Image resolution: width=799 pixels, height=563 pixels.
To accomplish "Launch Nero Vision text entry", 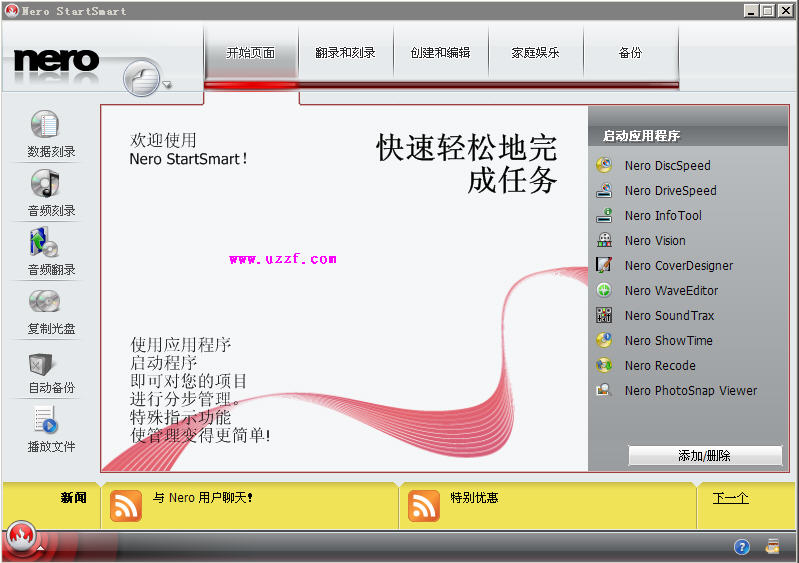I will tap(655, 240).
